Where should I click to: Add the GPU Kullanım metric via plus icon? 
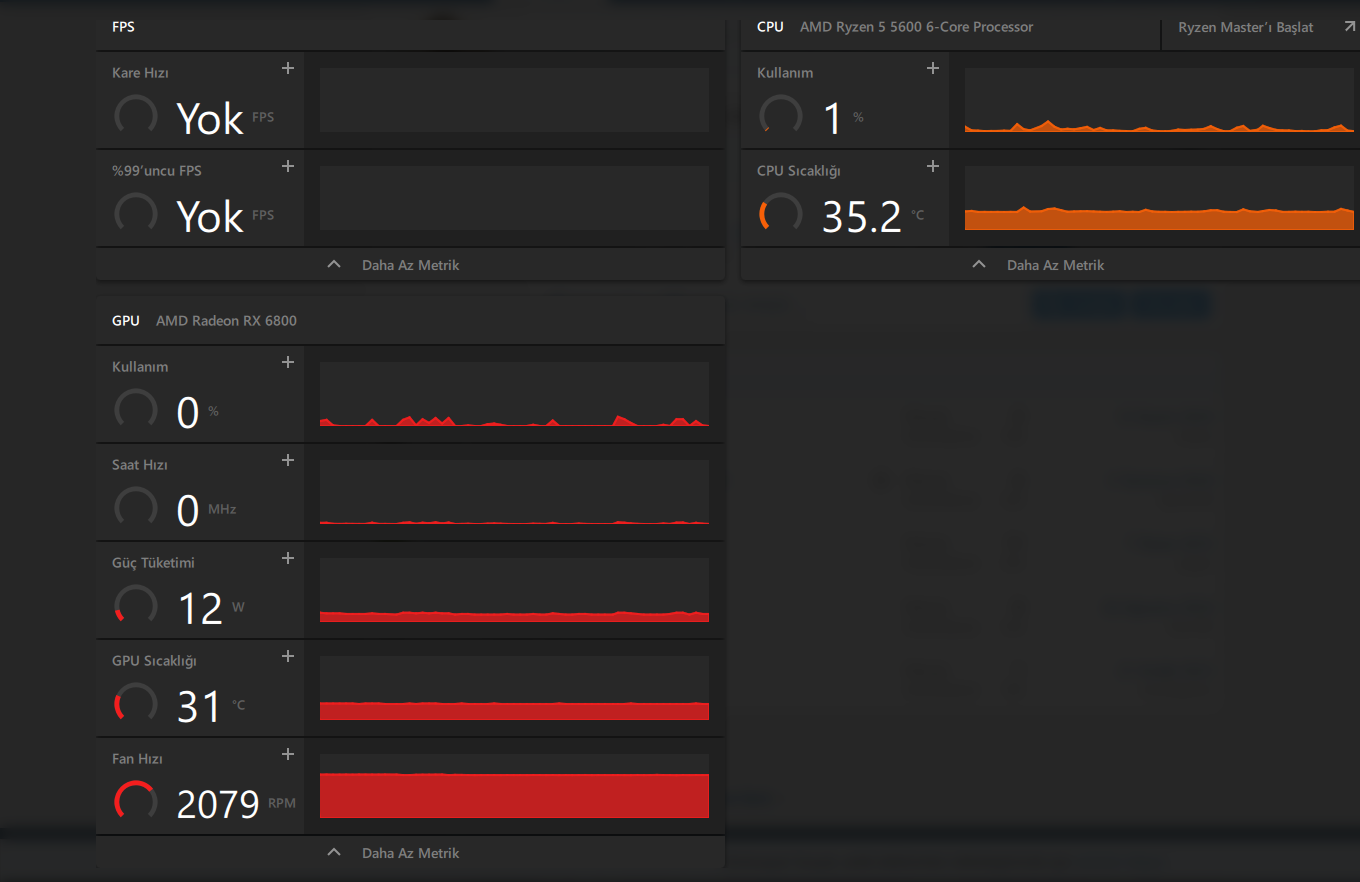(x=288, y=362)
